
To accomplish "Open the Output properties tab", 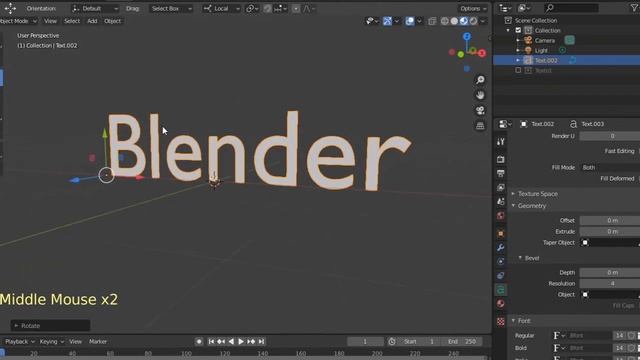I will pos(500,173).
